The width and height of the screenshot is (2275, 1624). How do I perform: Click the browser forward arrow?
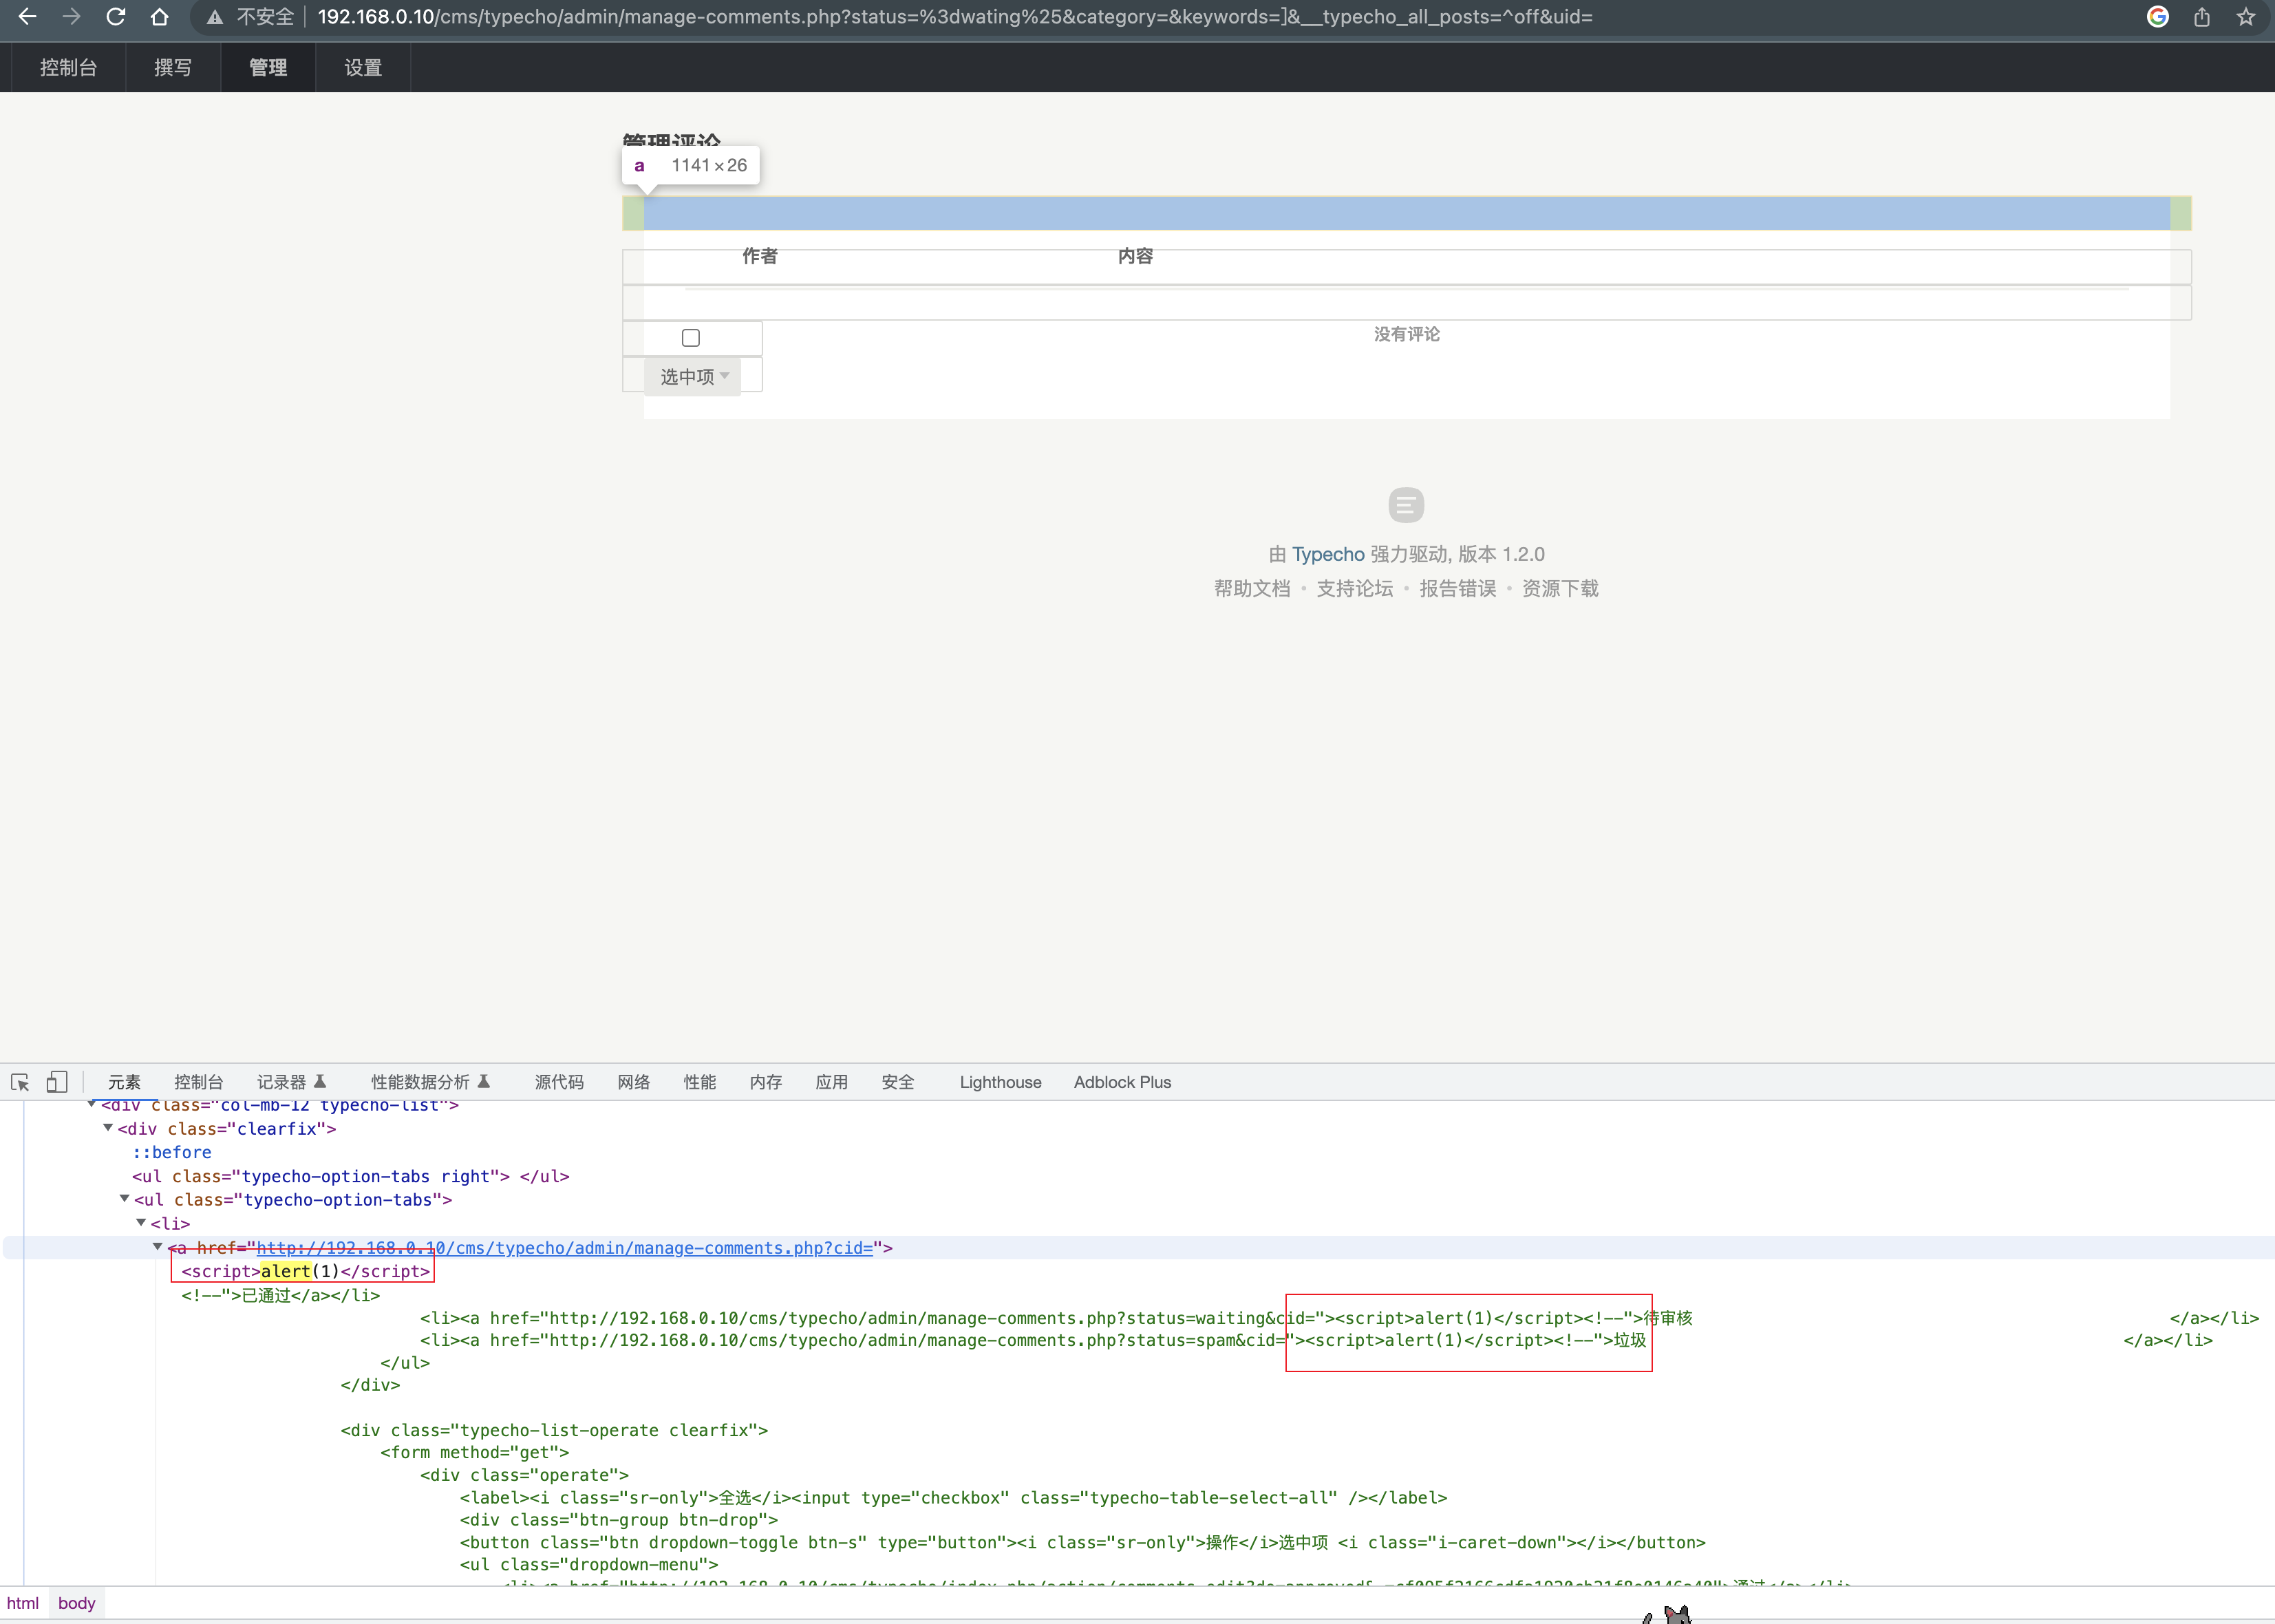[71, 17]
